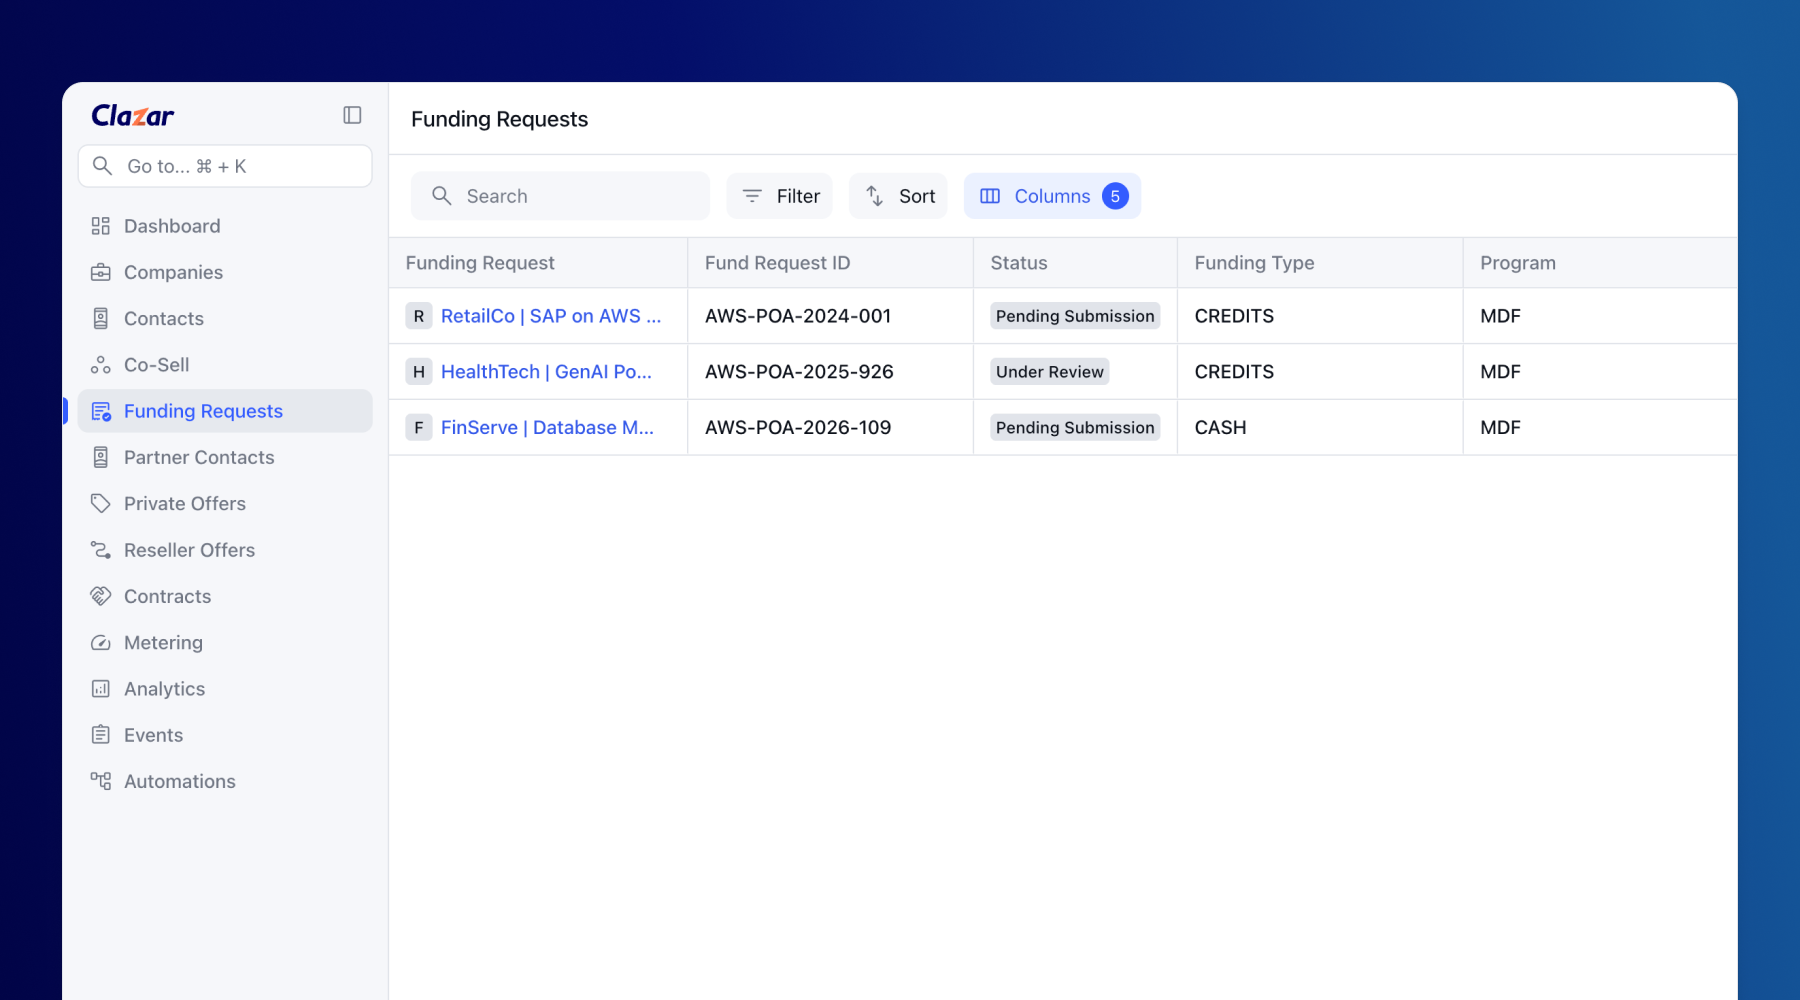Select the Companies sidebar icon
Image resolution: width=1800 pixels, height=1000 pixels.
(101, 272)
